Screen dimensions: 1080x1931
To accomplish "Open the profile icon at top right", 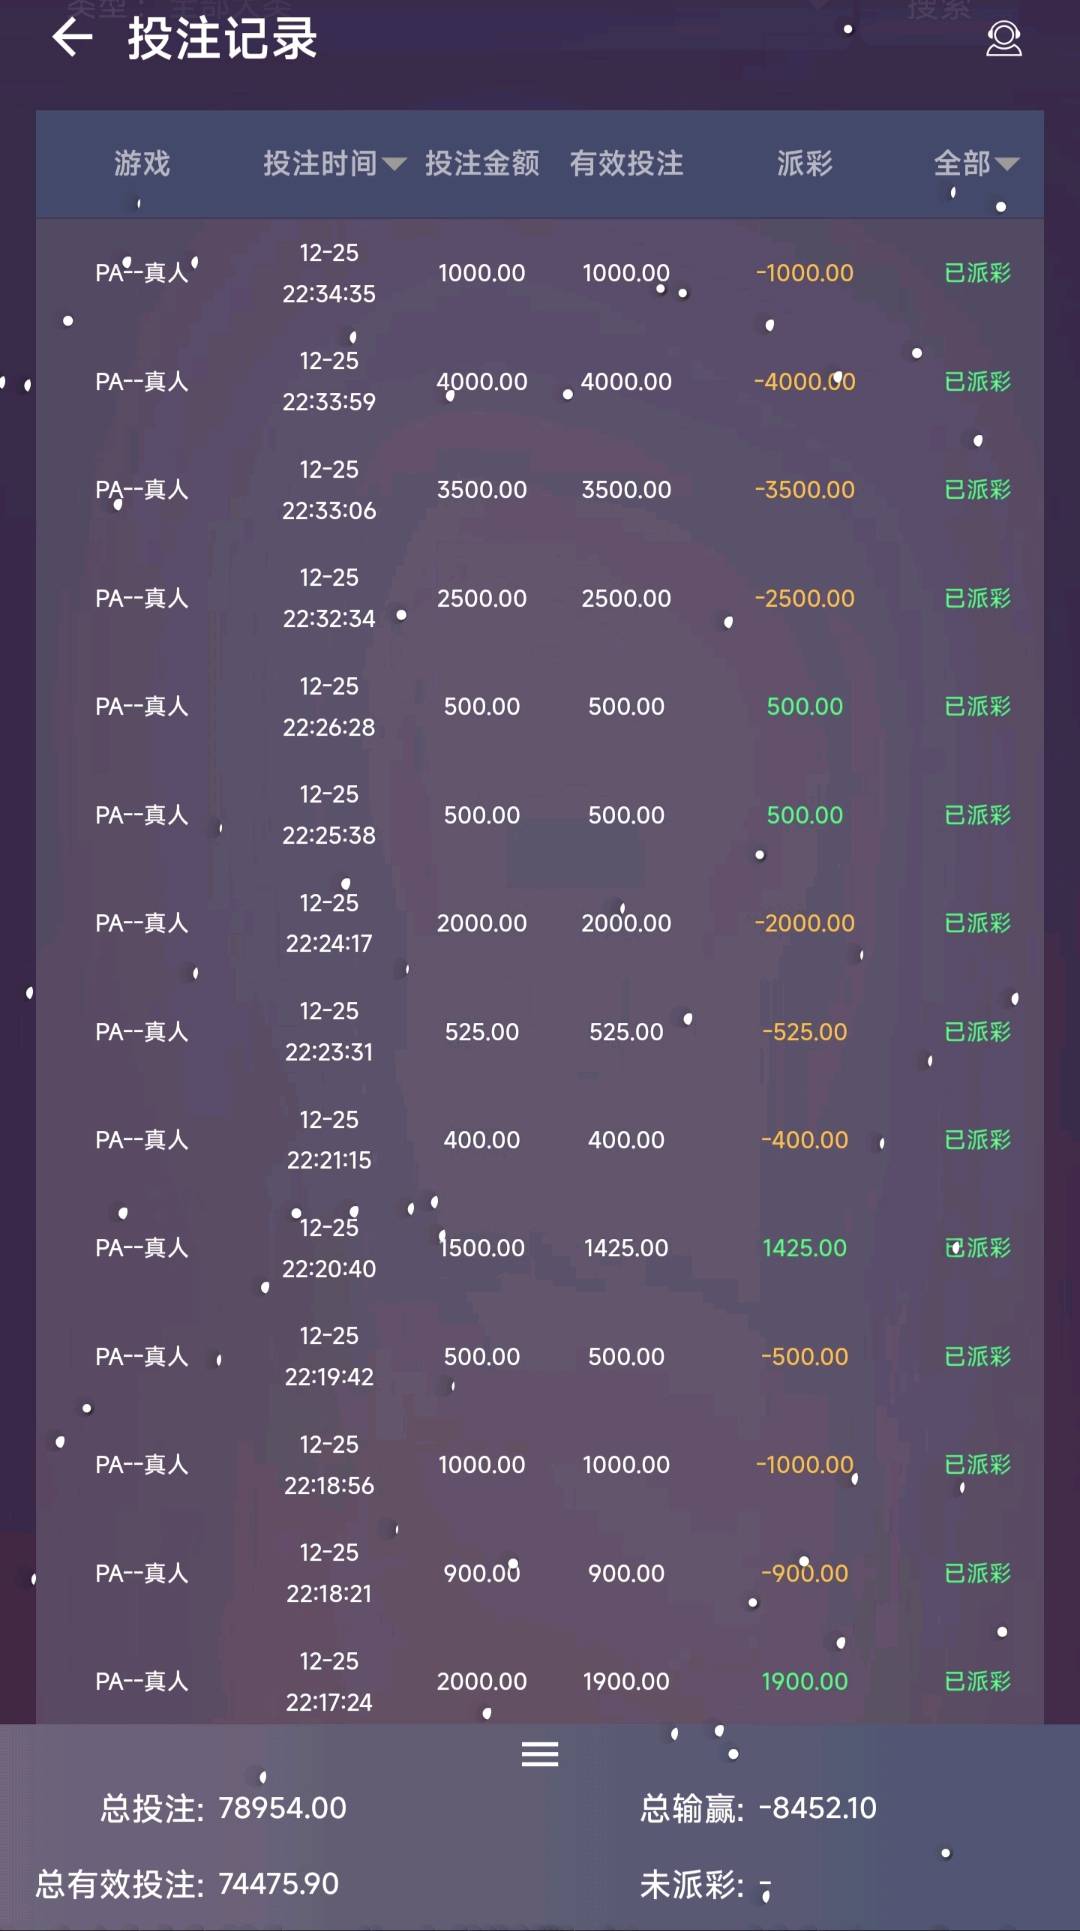I will click(1005, 40).
